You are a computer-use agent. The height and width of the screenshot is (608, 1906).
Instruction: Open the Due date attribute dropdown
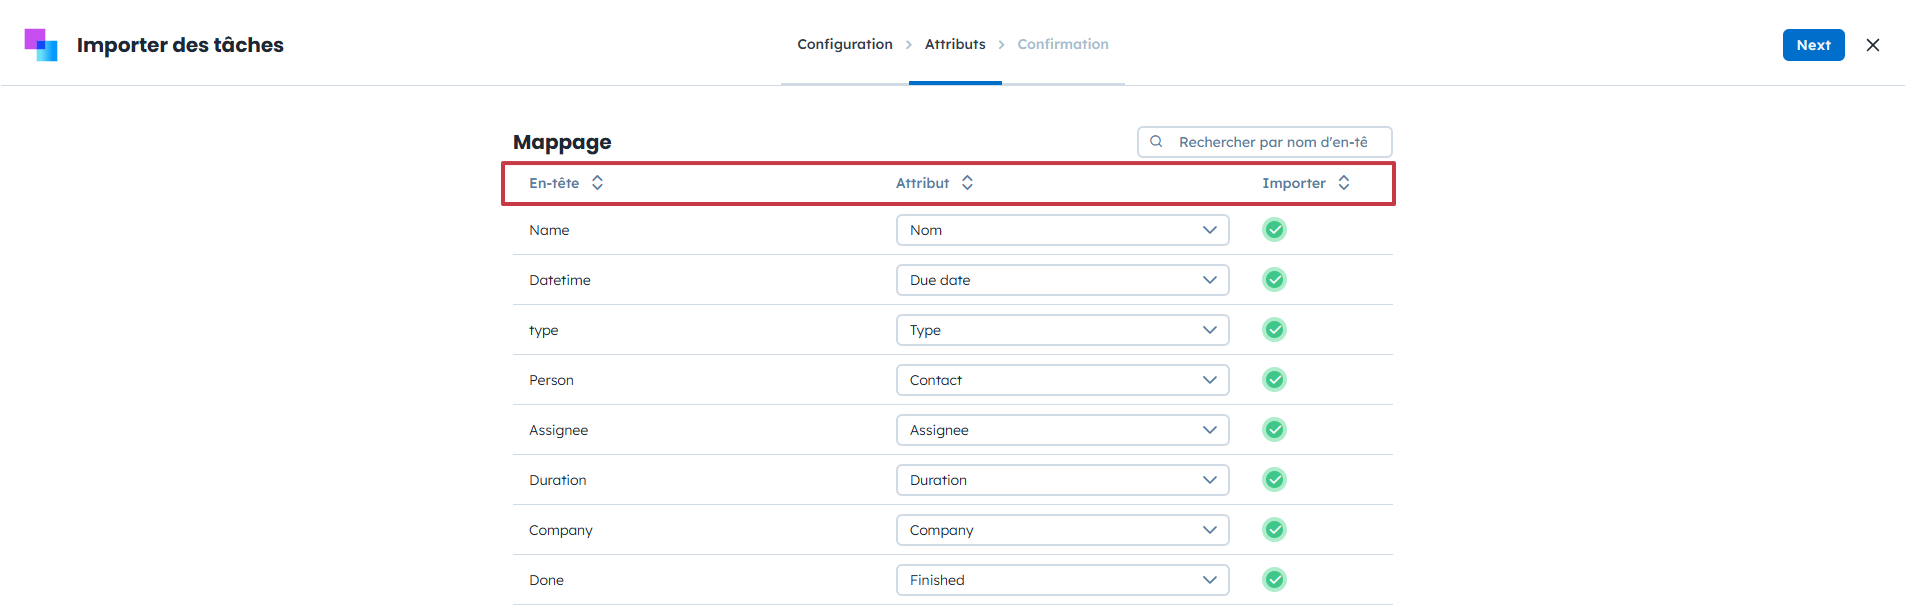(x=1062, y=280)
